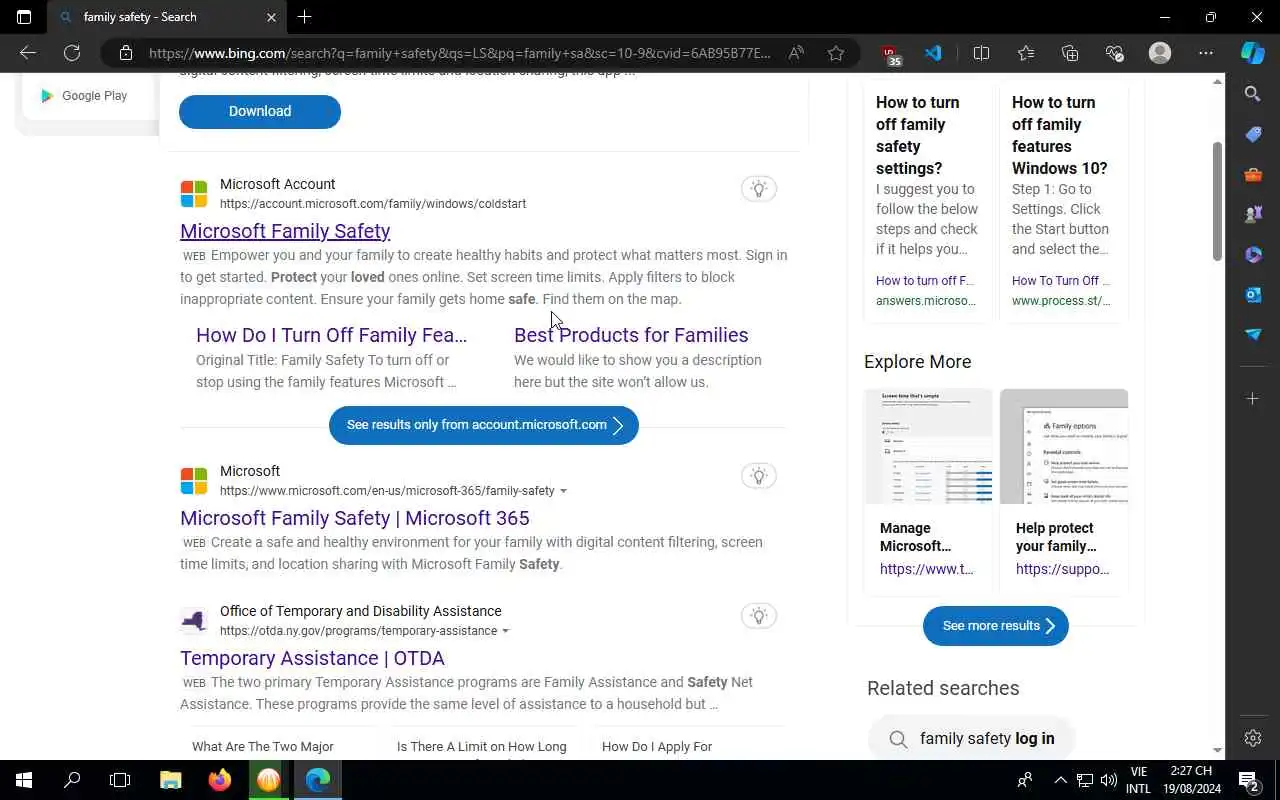Expand dropdown arrow next to otda.ny.gov URL
The image size is (1280, 800).
[x=505, y=631]
